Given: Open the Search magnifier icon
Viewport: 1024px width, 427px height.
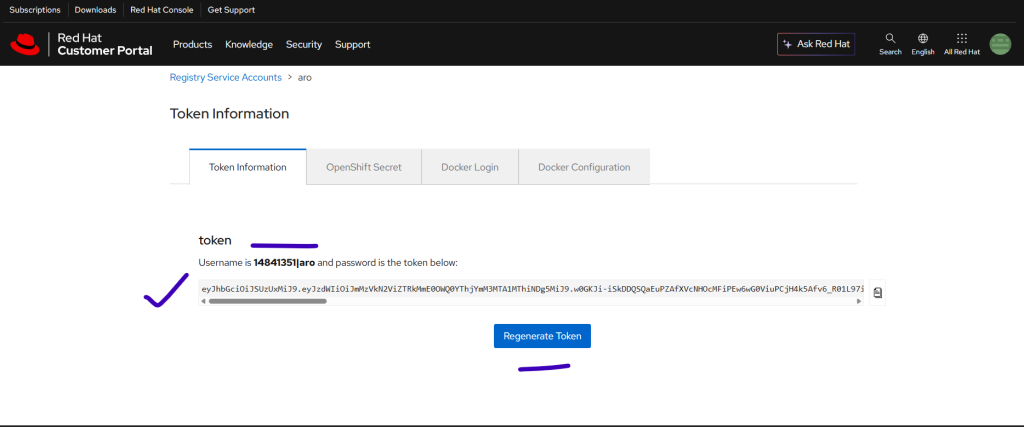Looking at the screenshot, I should [890, 39].
